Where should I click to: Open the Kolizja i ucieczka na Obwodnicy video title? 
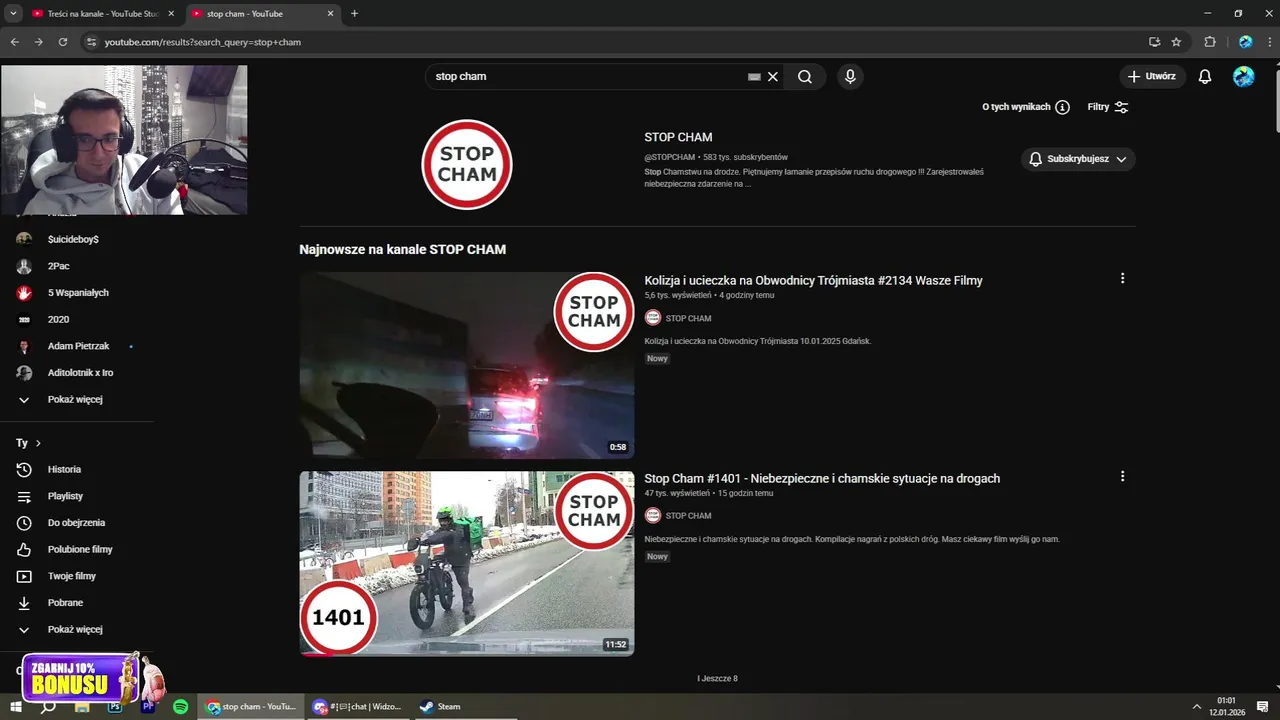(x=813, y=281)
